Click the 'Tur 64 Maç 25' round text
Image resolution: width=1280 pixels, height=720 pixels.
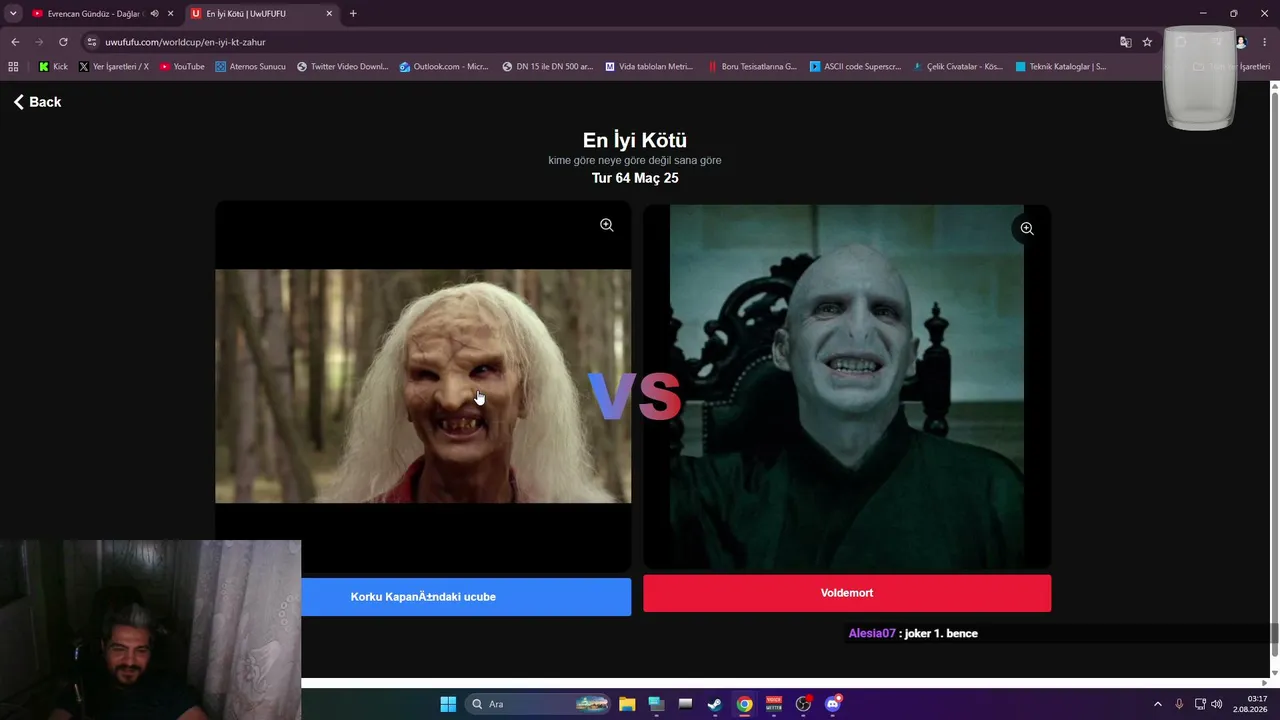pos(635,178)
